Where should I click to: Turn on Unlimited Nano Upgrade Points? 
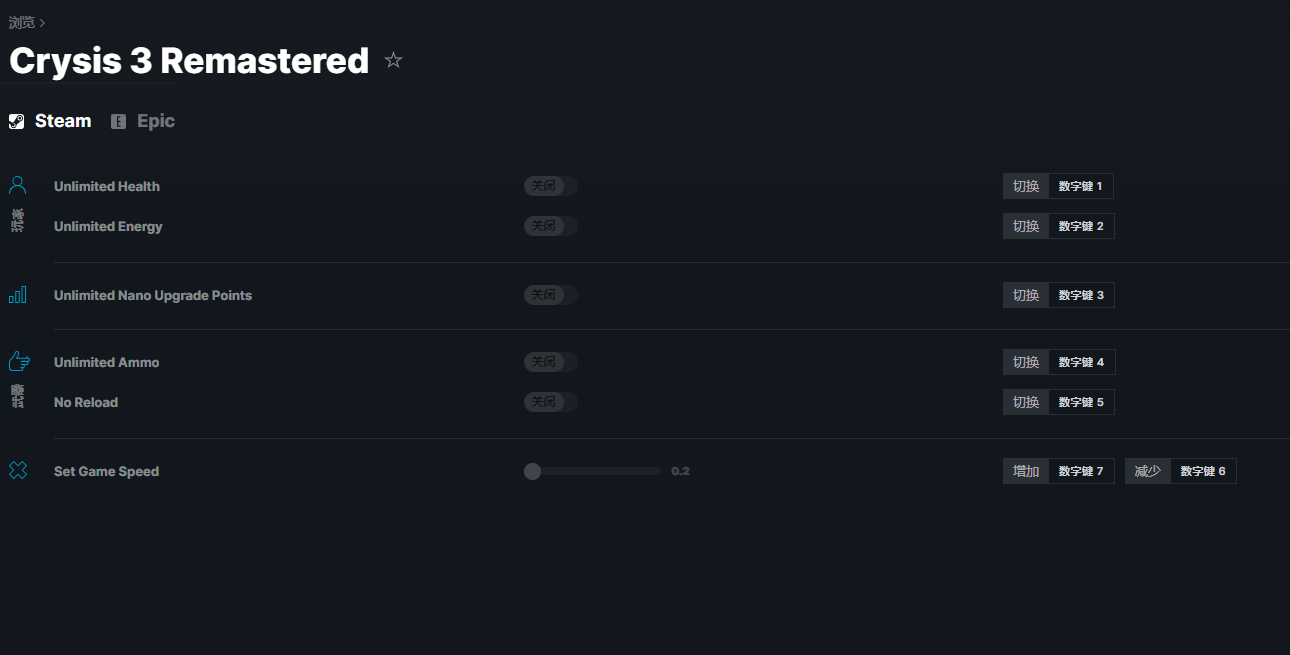551,295
